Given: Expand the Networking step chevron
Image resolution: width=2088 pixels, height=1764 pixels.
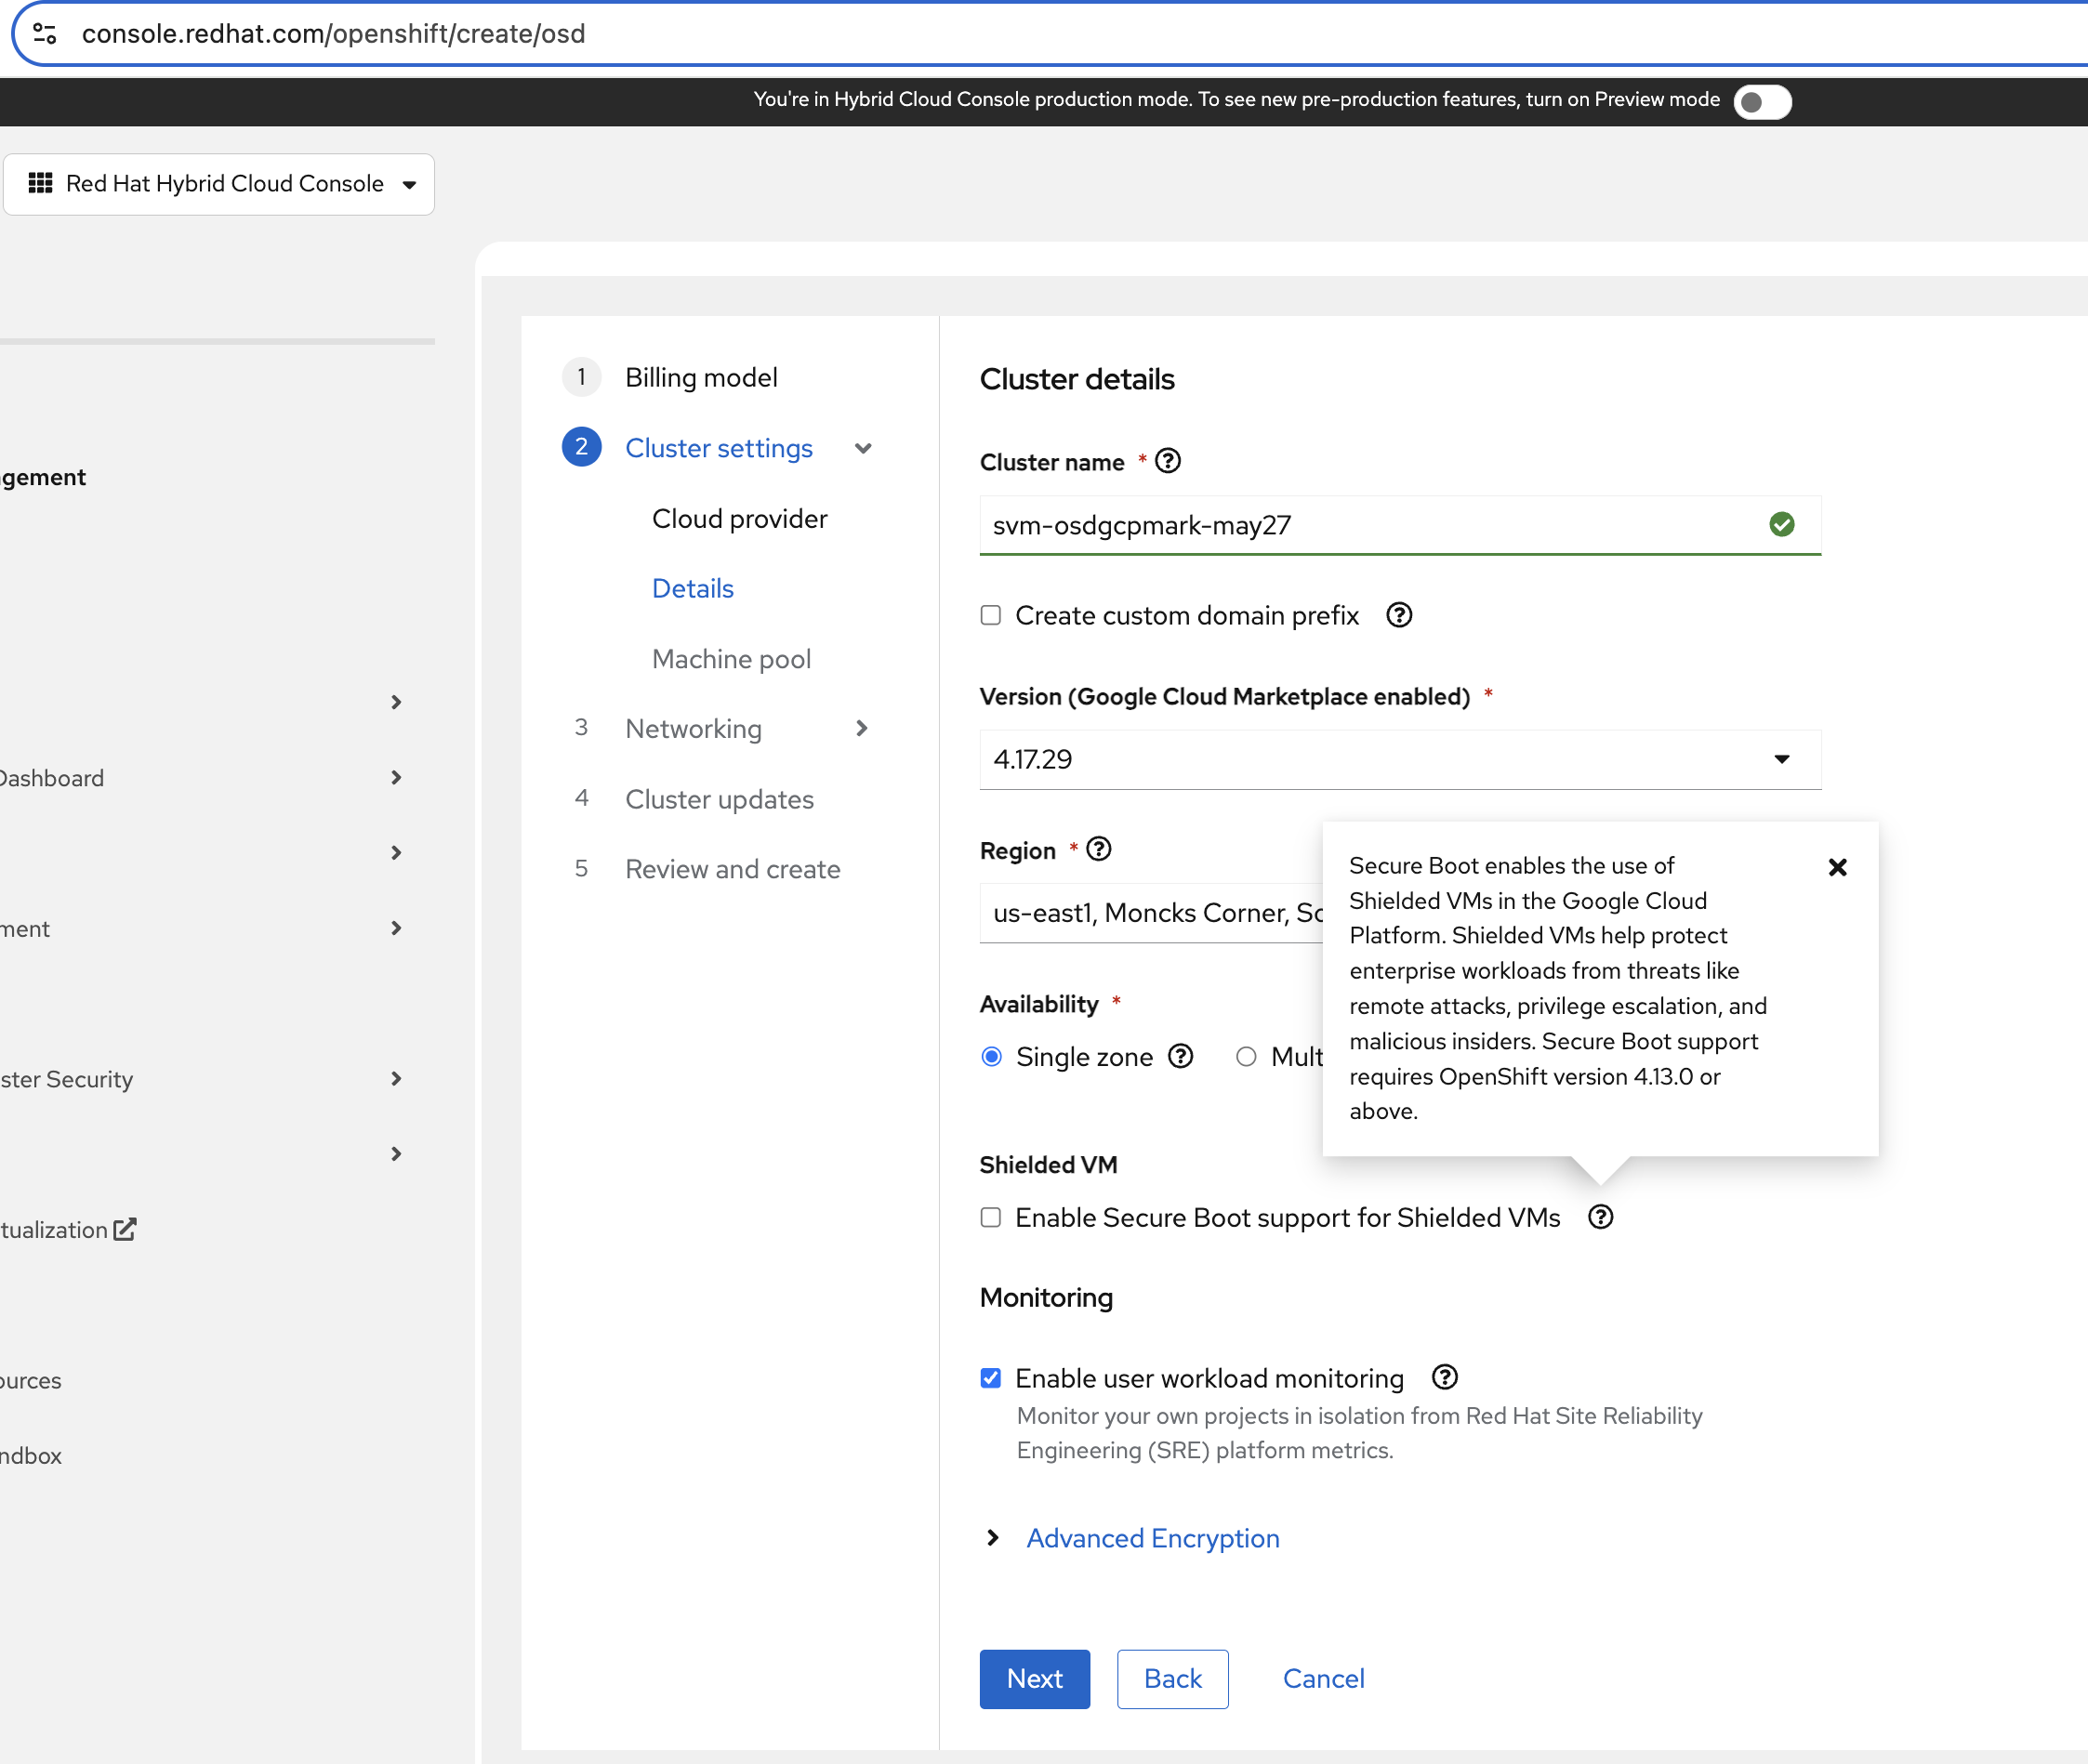Looking at the screenshot, I should coord(862,728).
